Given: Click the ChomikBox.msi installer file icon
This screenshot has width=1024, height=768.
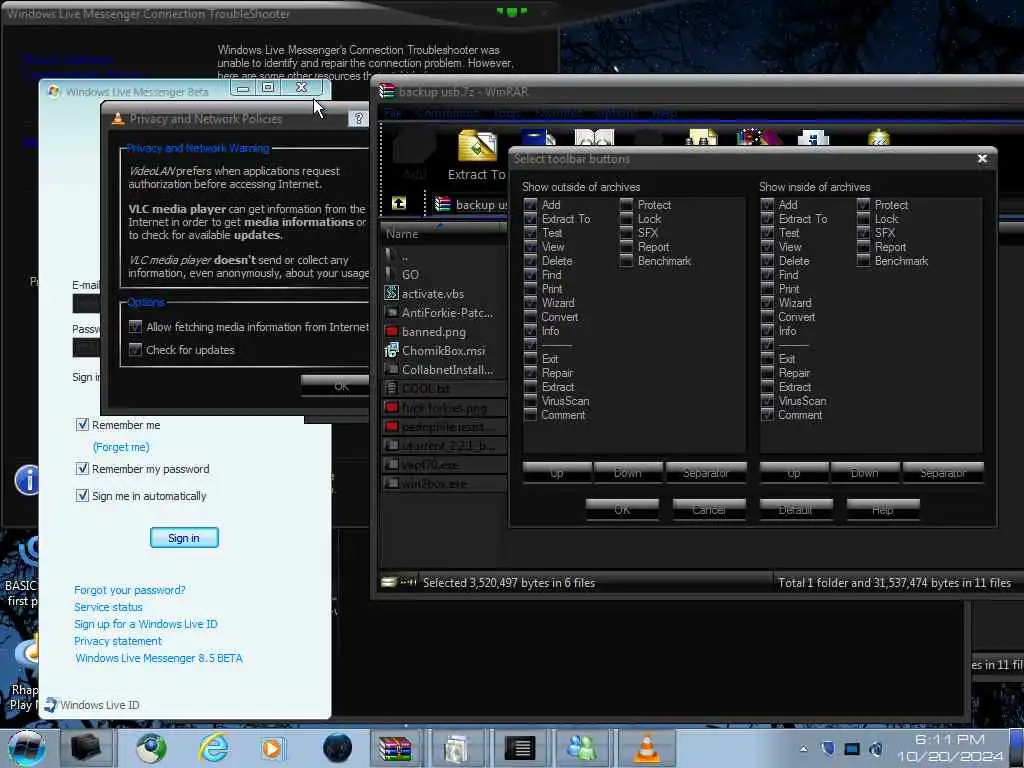Looking at the screenshot, I should tap(391, 350).
